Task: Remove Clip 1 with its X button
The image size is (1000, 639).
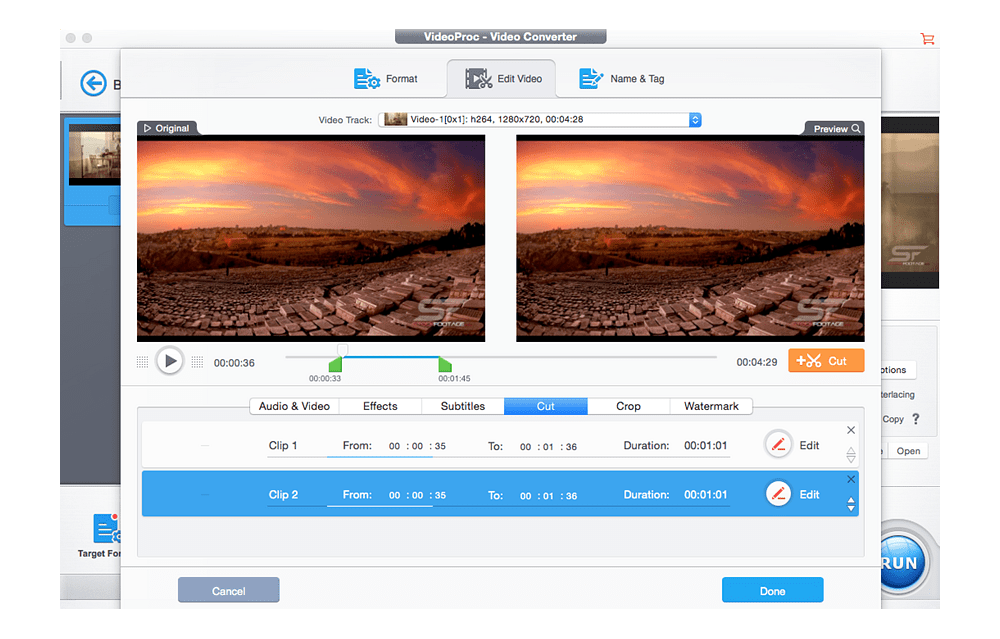Action: [851, 430]
